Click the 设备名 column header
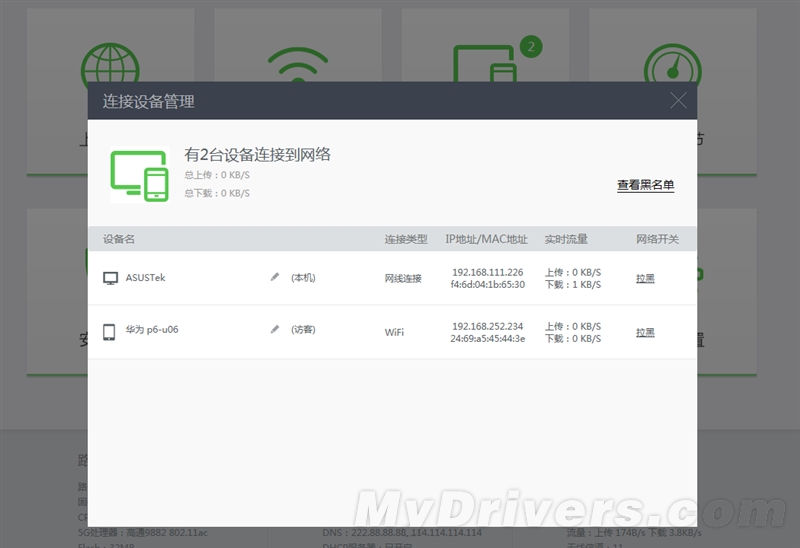800x548 pixels. pyautogui.click(x=119, y=239)
